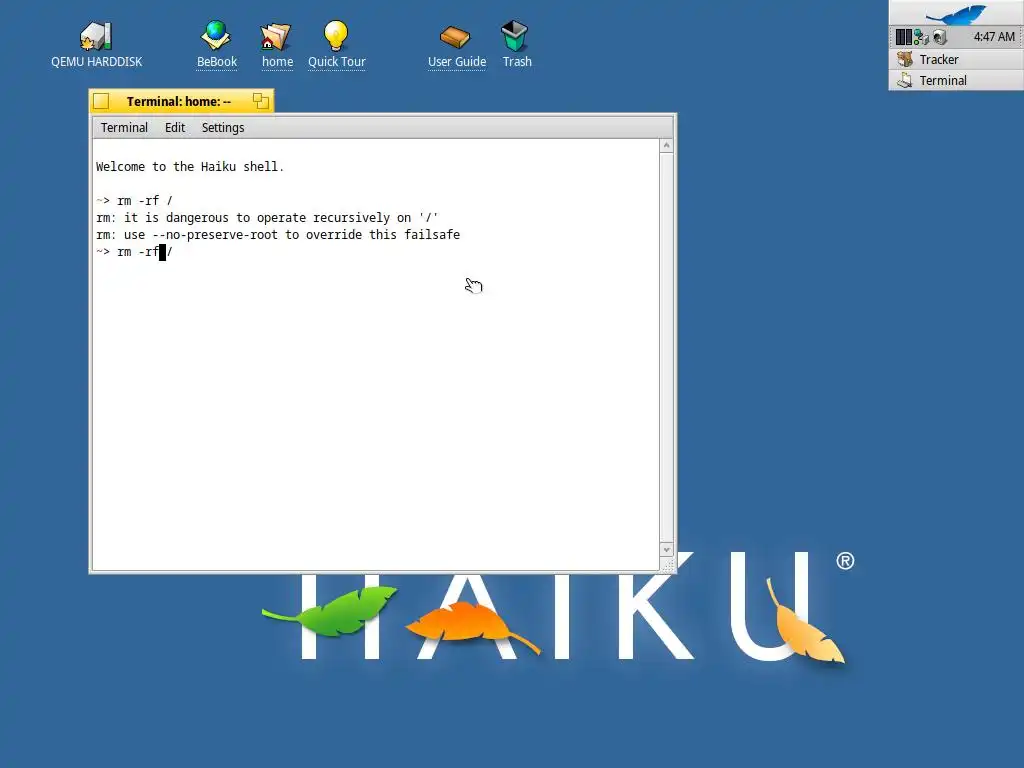This screenshot has width=1024, height=768.
Task: Click the Trash label text
Action: 517,62
